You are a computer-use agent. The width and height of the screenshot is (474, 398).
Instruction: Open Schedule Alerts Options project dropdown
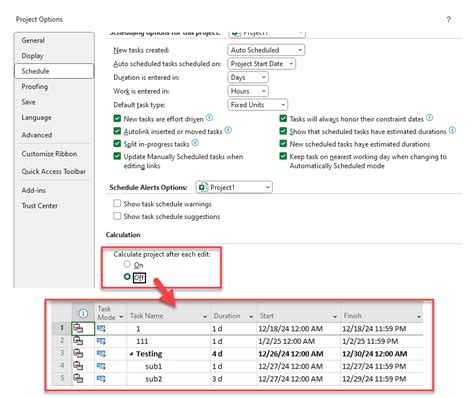click(234, 187)
